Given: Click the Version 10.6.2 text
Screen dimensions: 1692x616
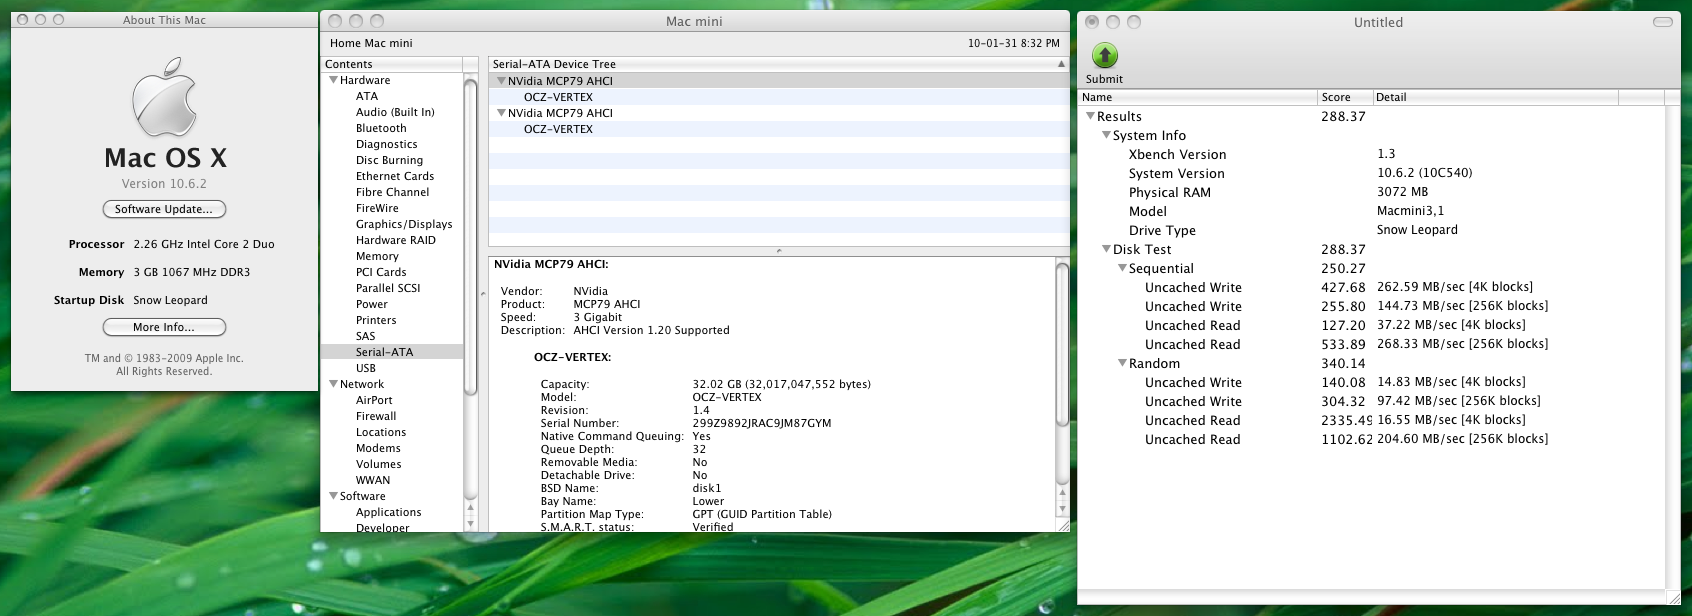Looking at the screenshot, I should [164, 184].
